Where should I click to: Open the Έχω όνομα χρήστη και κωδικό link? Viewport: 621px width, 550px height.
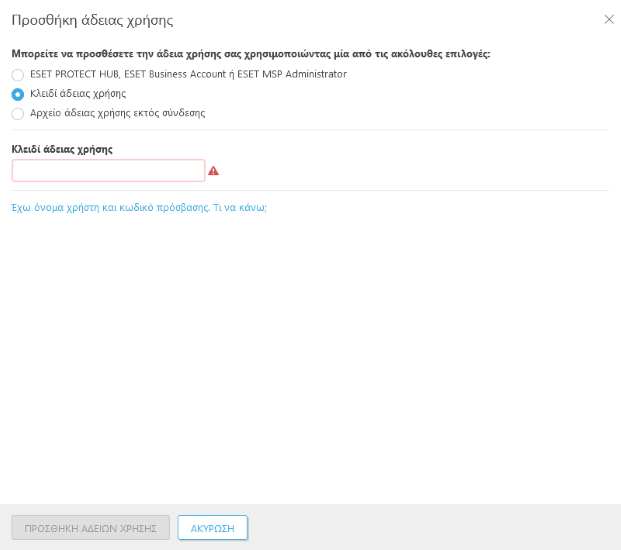[110, 208]
